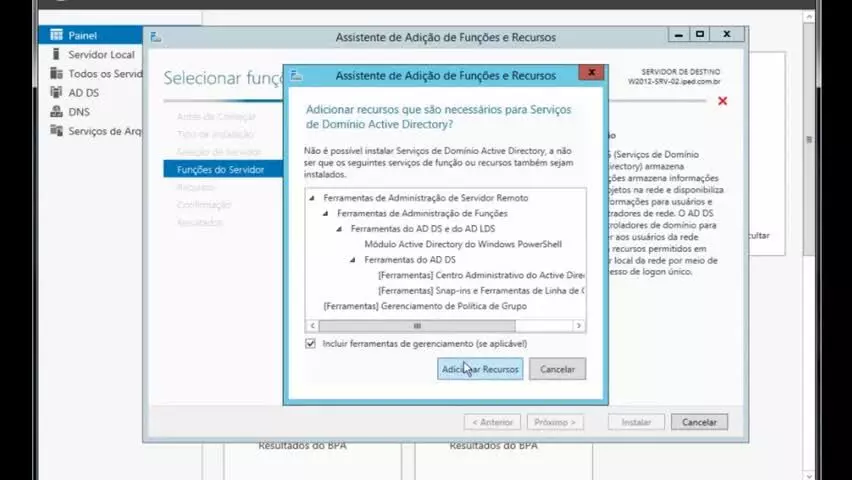Collapse Ferramentas de Administração de Servidor Remoto
This screenshot has width=852, height=480.
[312, 198]
